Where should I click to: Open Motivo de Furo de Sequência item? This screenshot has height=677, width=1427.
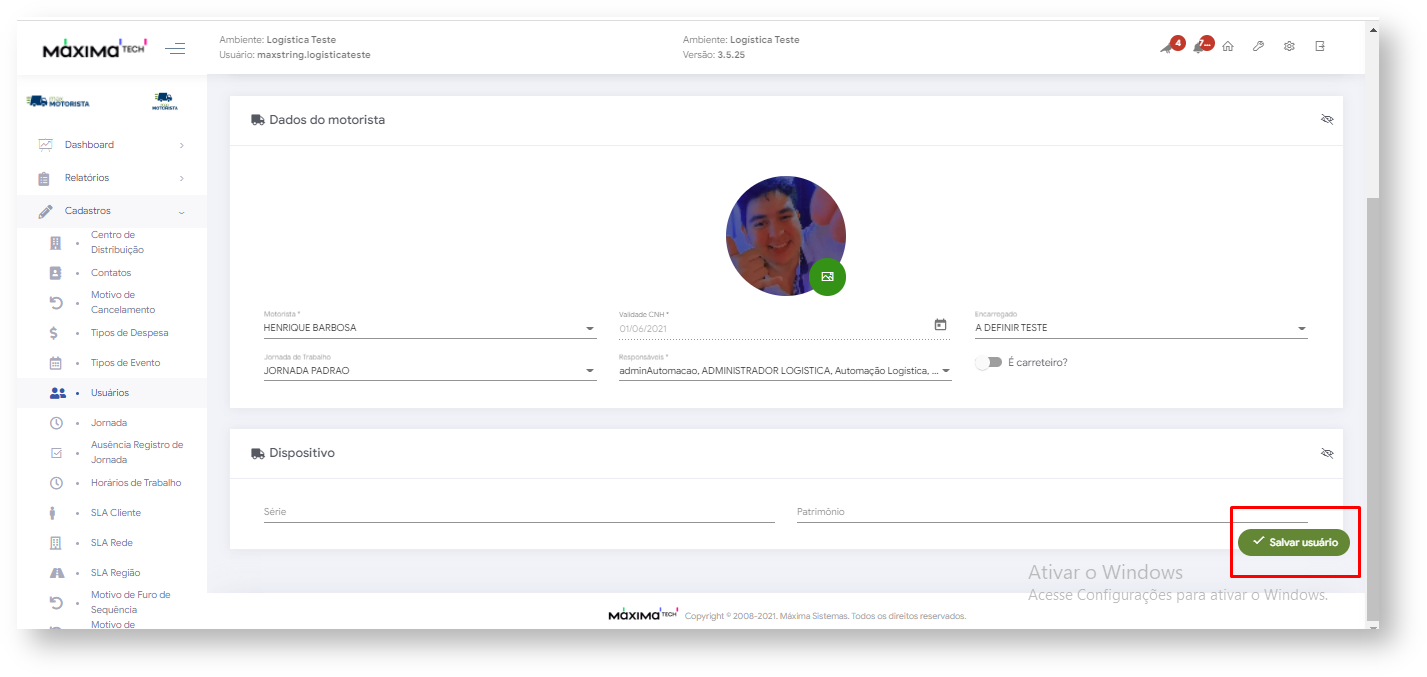(131, 602)
